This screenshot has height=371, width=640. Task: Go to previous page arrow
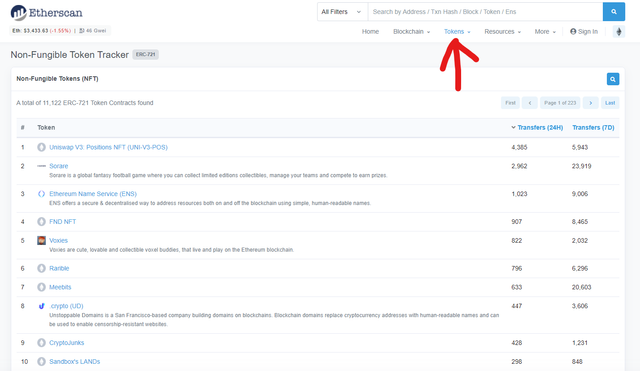point(530,103)
